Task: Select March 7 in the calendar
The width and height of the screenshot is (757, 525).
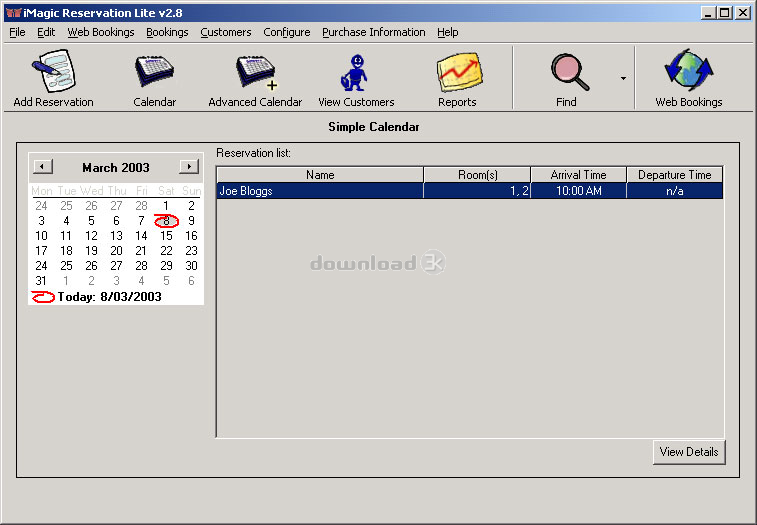Action: (x=141, y=221)
